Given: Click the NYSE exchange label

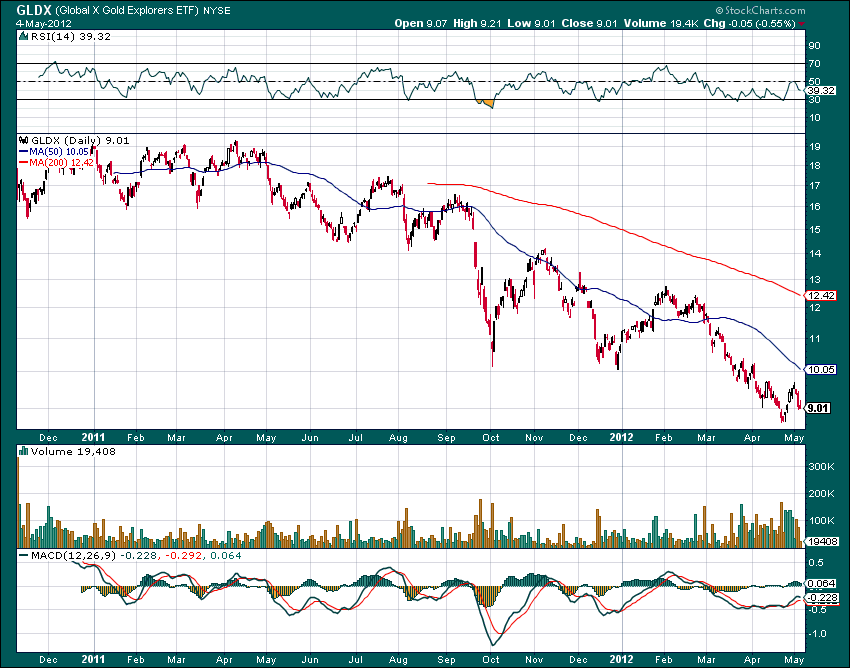Looking at the screenshot, I should click(x=216, y=10).
